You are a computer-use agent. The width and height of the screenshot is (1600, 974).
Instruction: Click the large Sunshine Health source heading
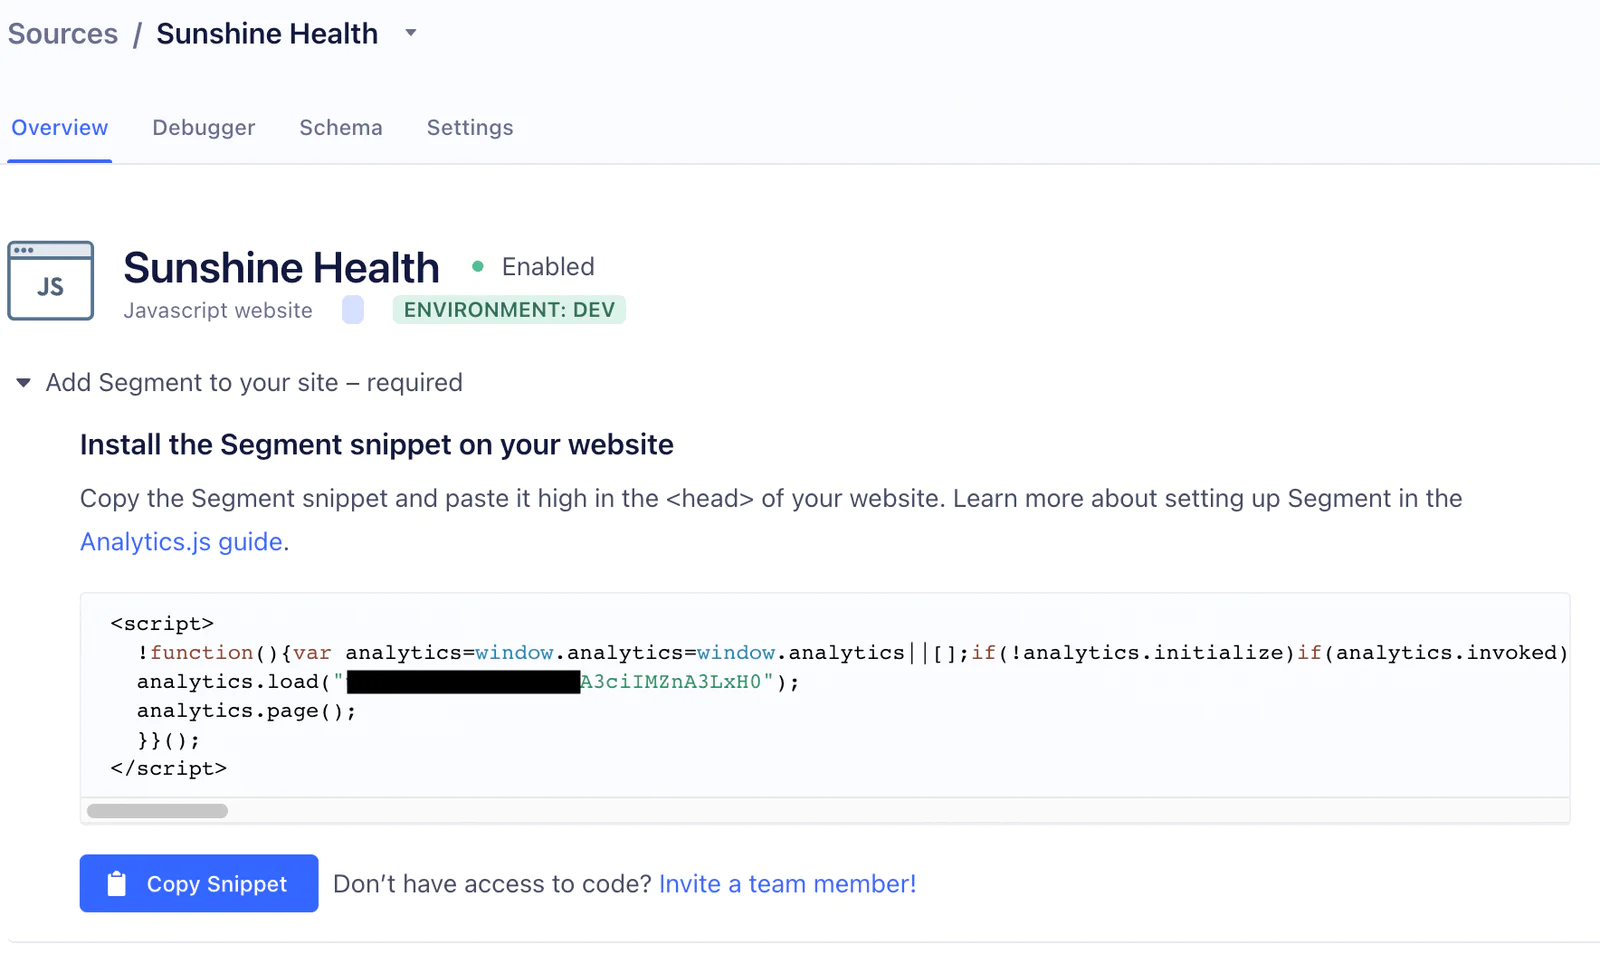point(281,268)
